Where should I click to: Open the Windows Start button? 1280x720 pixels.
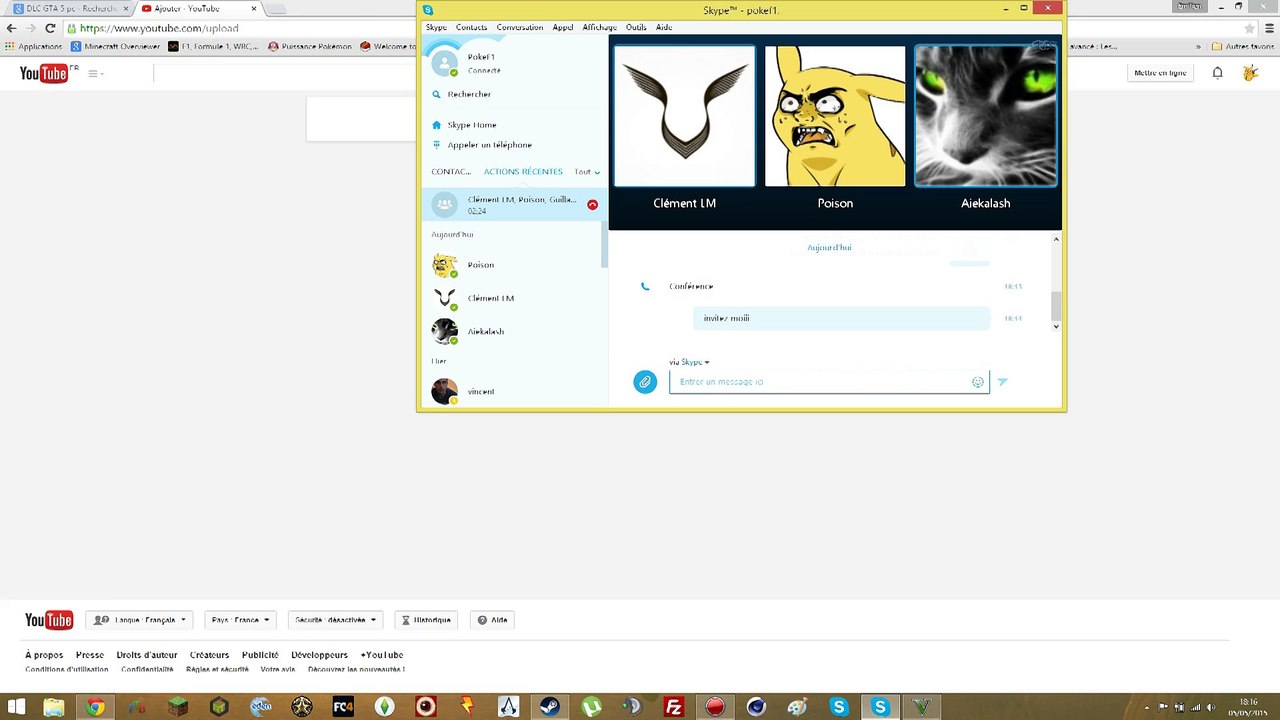[16, 707]
